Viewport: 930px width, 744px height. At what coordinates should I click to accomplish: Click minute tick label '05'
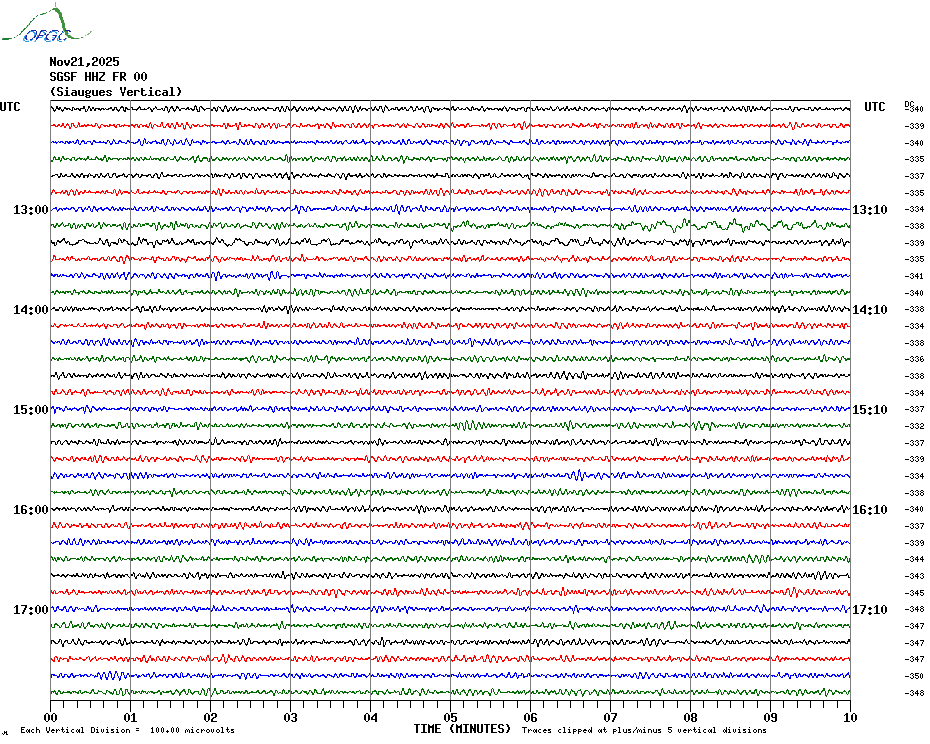coord(451,717)
